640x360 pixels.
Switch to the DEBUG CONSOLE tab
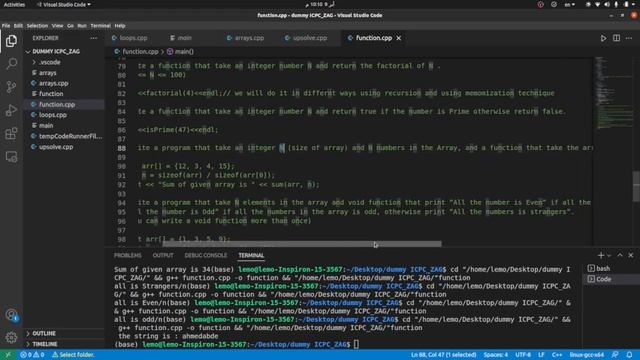tap(206, 255)
